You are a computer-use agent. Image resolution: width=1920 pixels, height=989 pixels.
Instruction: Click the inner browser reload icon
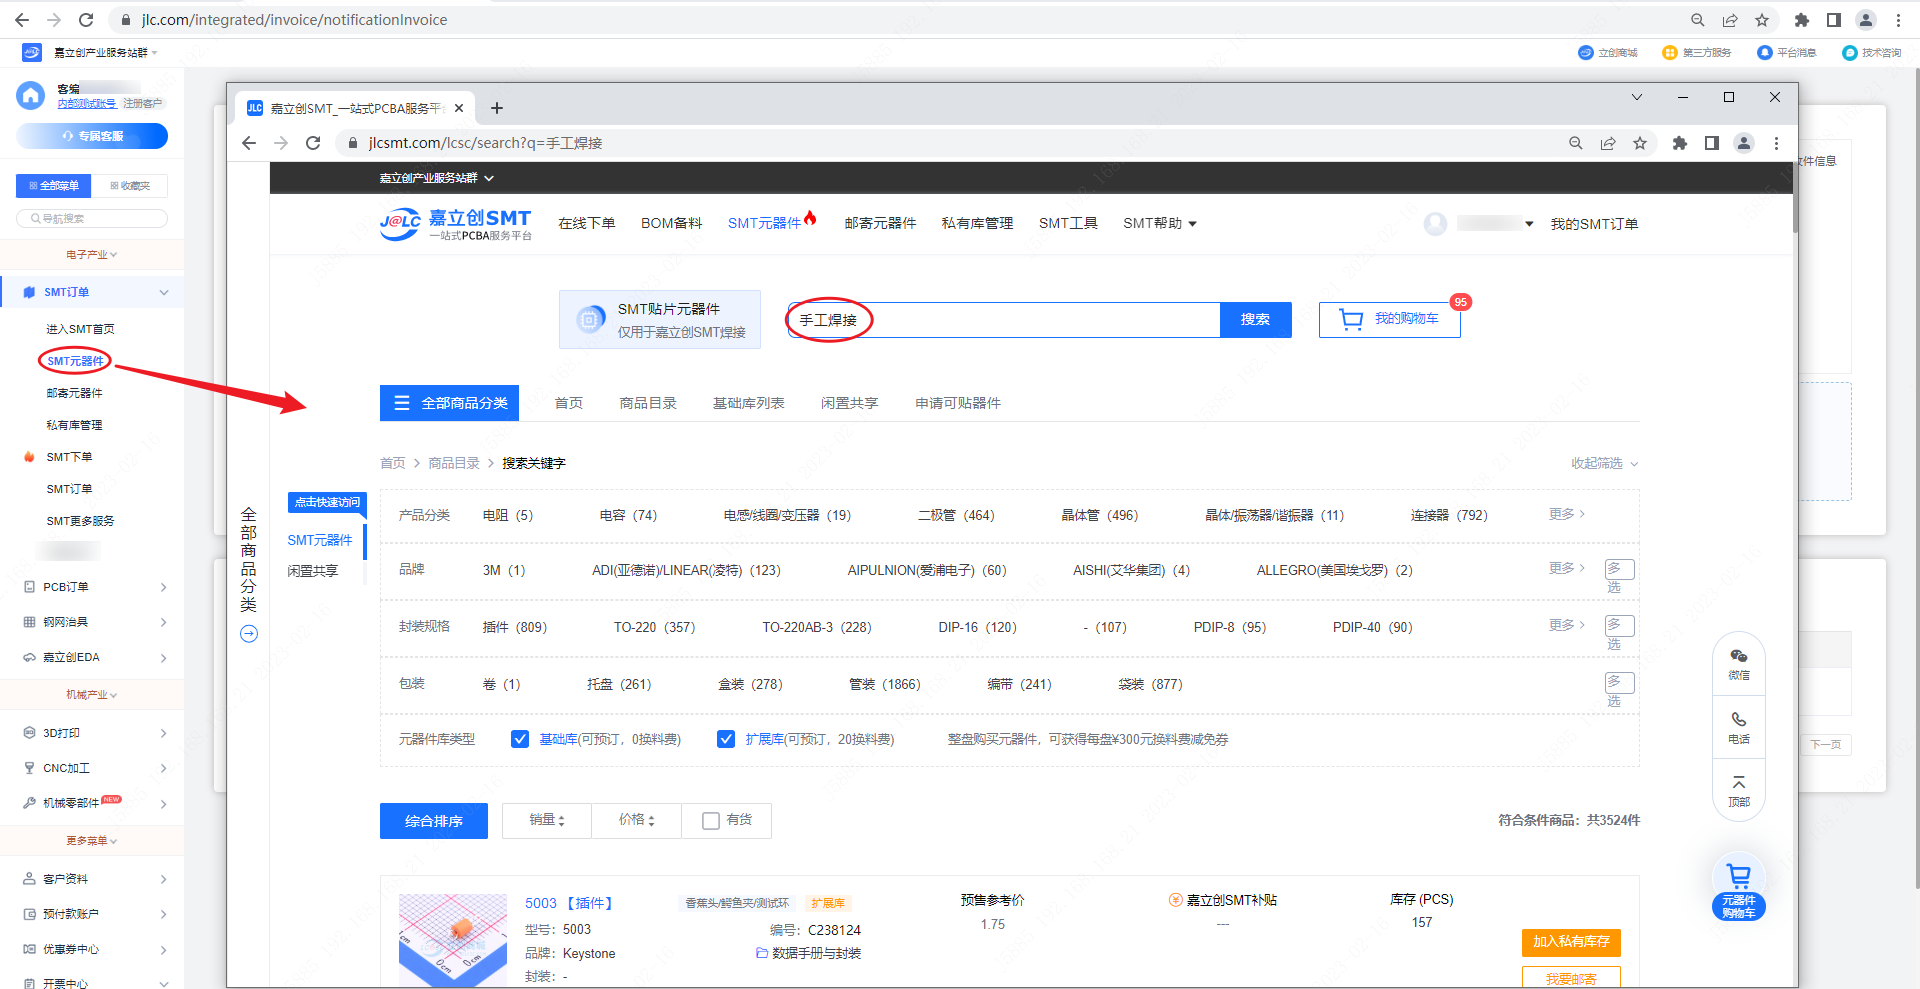click(x=313, y=143)
